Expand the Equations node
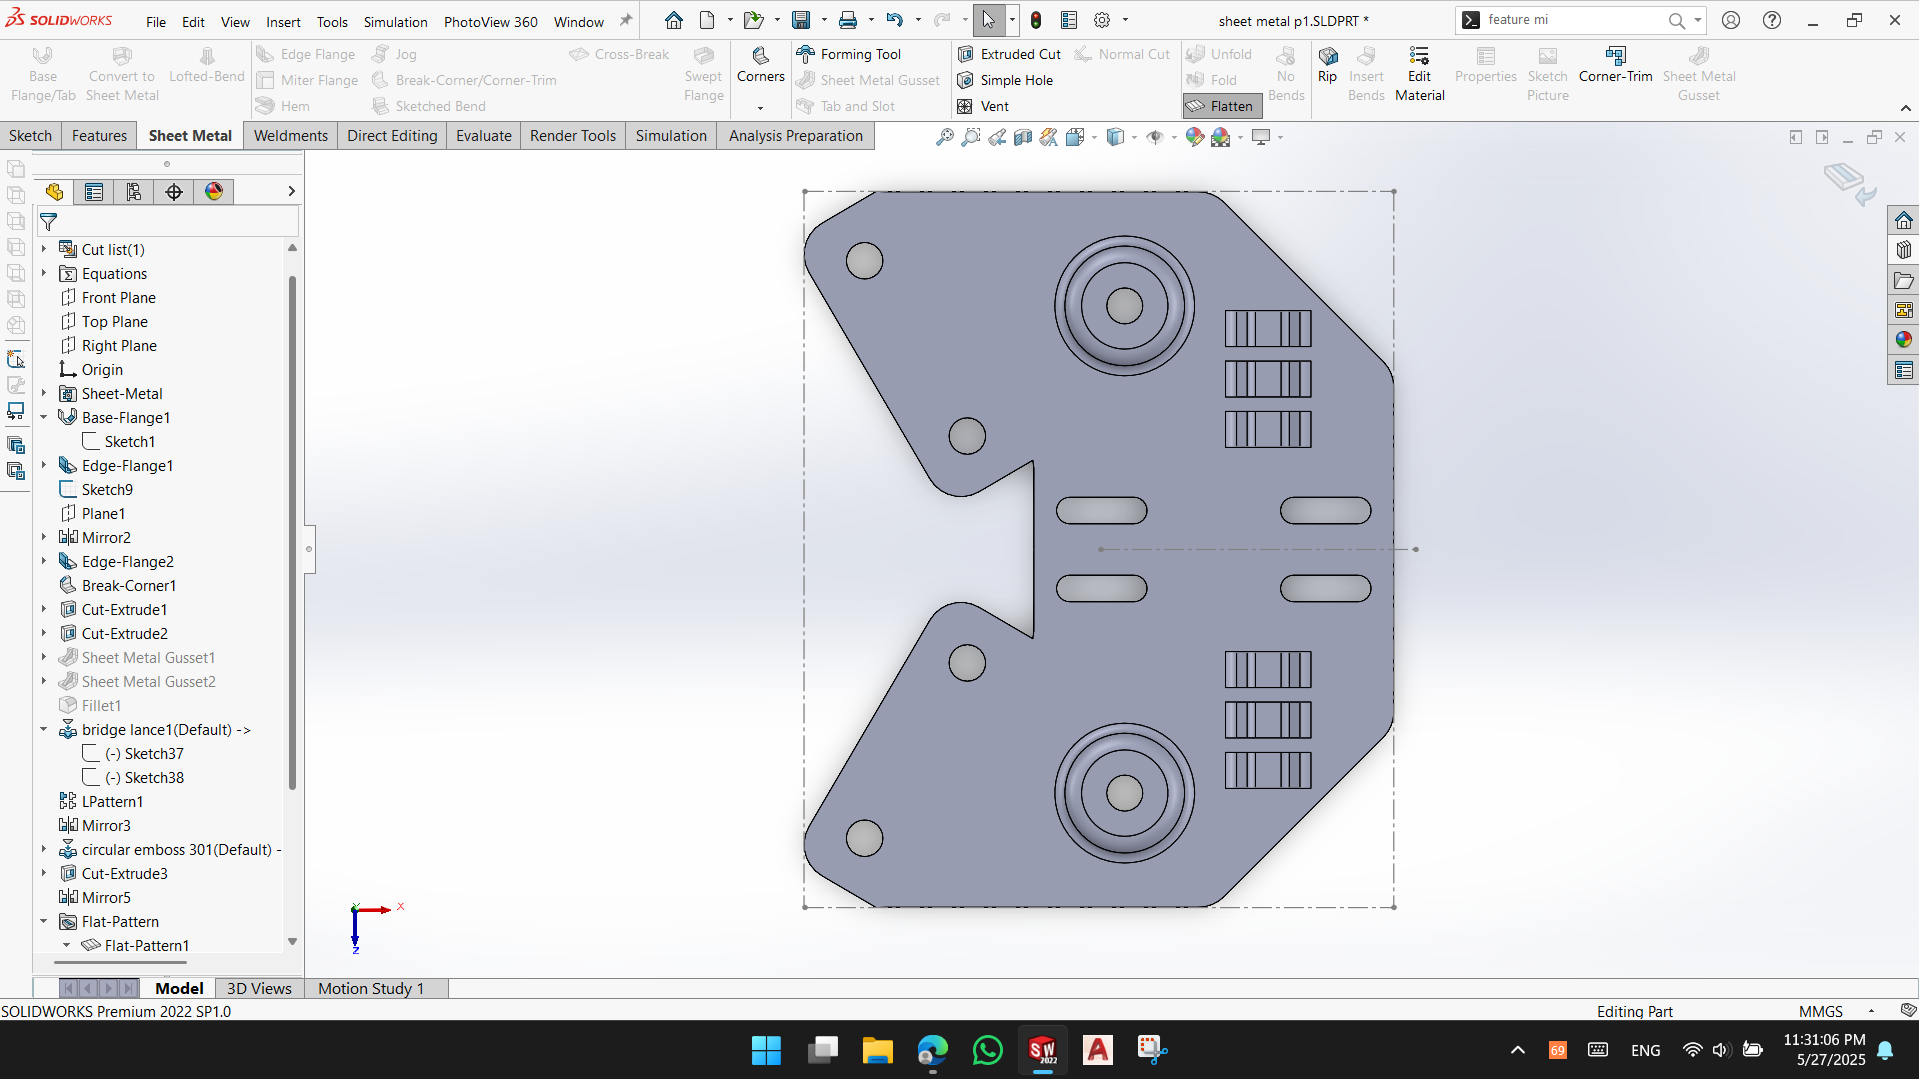Viewport: 1919px width, 1079px height. 44,273
